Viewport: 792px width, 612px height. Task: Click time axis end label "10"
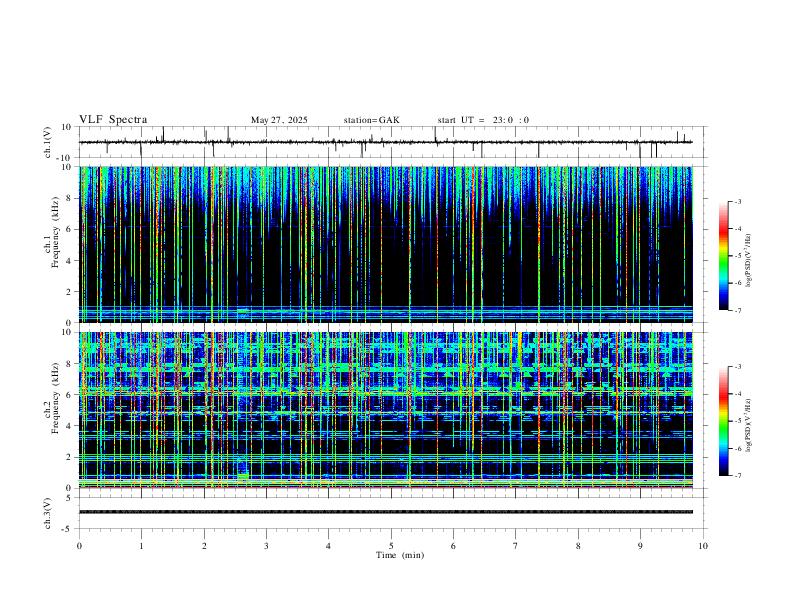(x=703, y=546)
